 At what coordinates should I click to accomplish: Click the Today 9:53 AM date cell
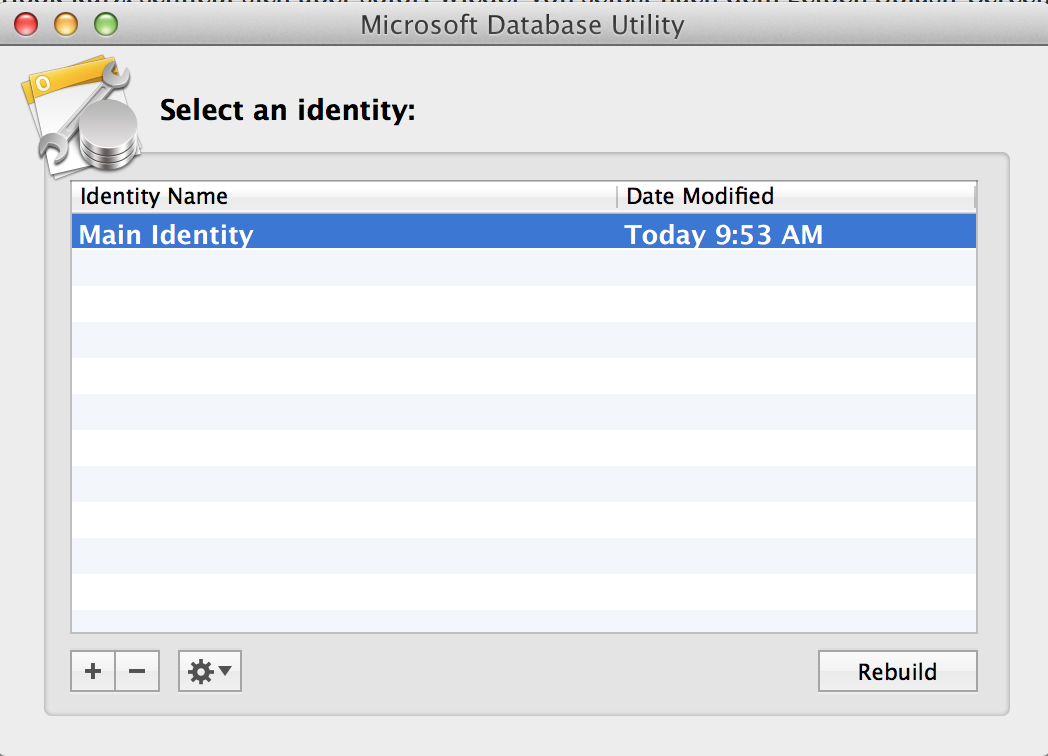point(723,235)
